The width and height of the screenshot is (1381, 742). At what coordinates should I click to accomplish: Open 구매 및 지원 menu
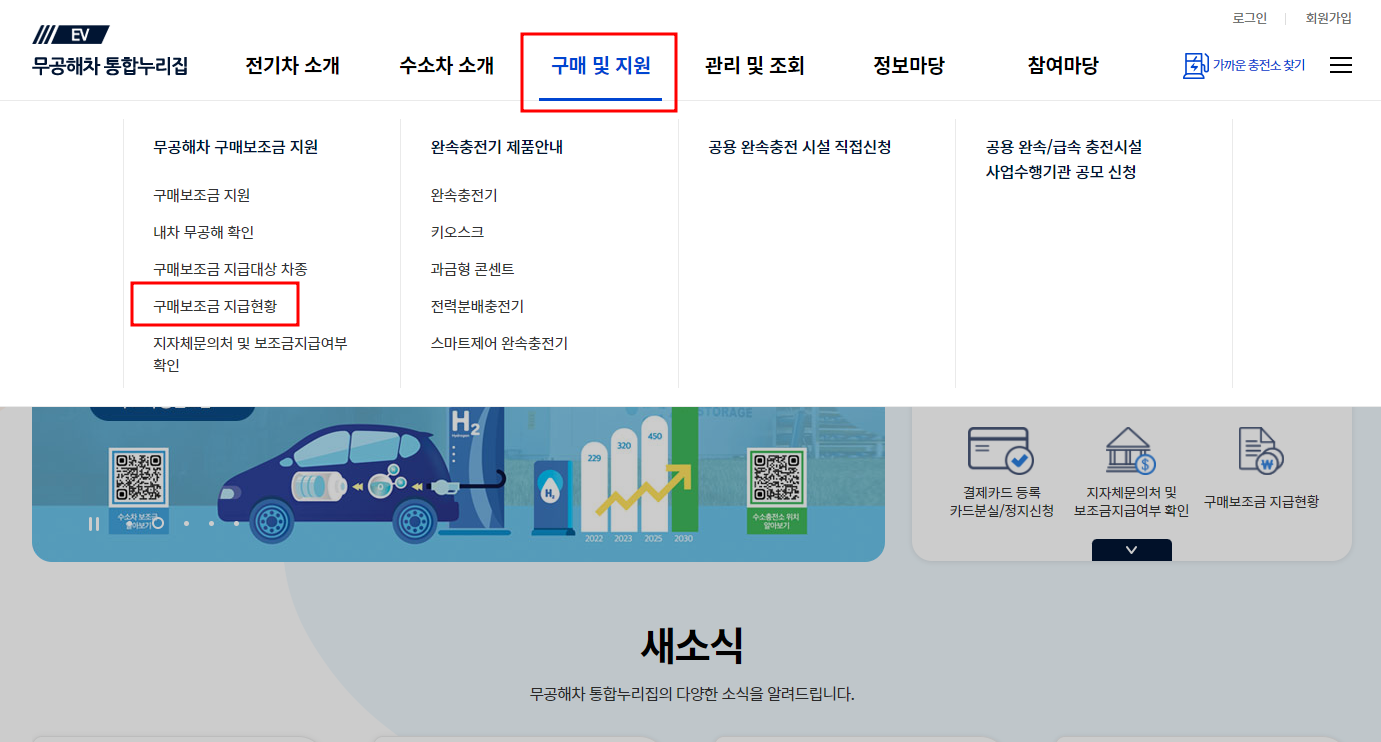pos(600,66)
